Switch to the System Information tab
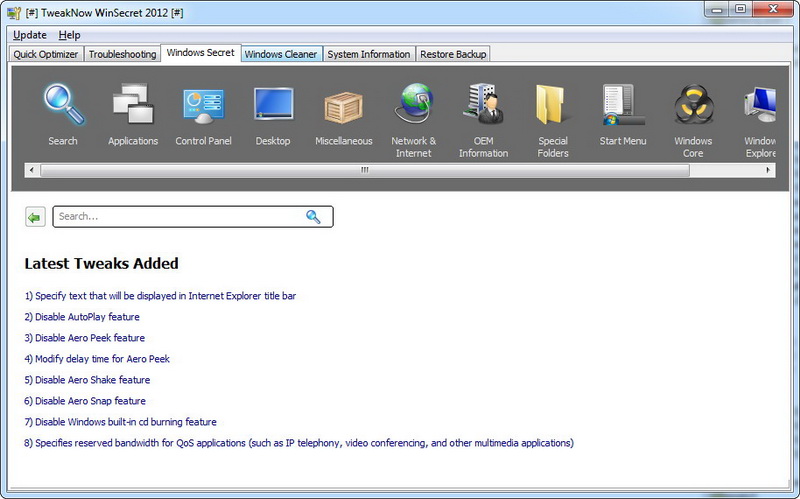The image size is (800, 499). (x=368, y=54)
